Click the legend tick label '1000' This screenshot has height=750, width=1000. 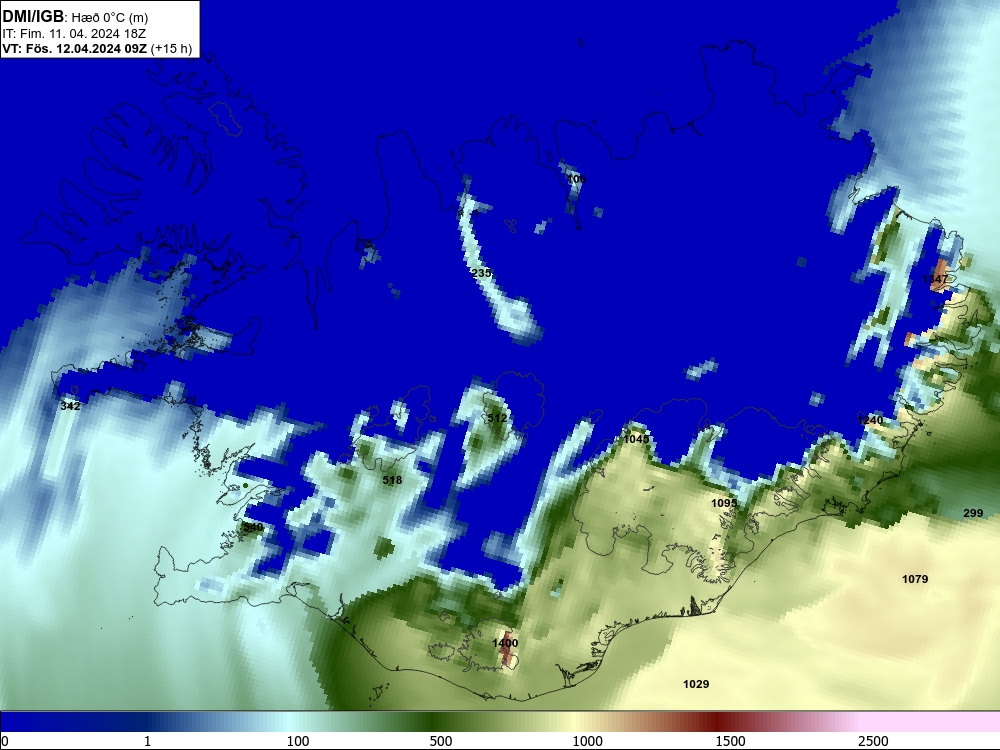click(587, 741)
